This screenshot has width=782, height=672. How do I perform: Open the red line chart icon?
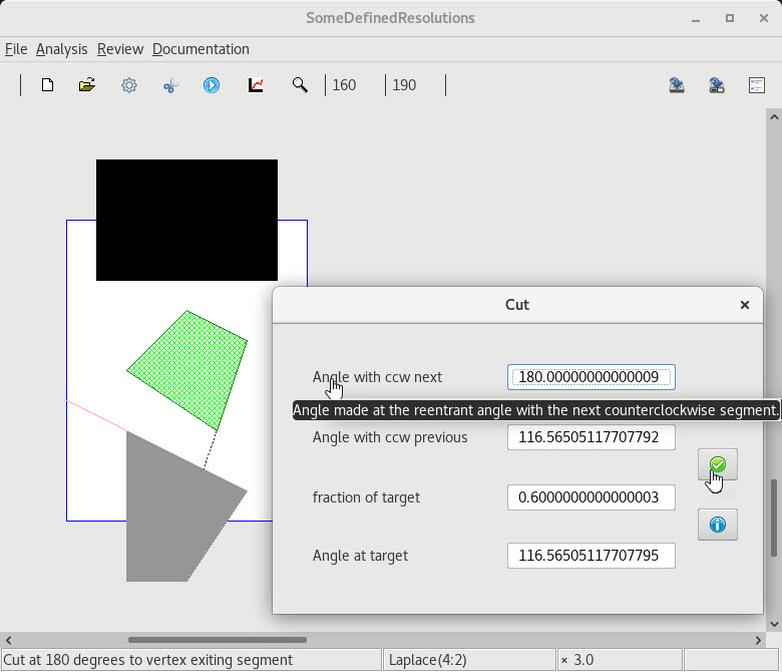(x=256, y=86)
